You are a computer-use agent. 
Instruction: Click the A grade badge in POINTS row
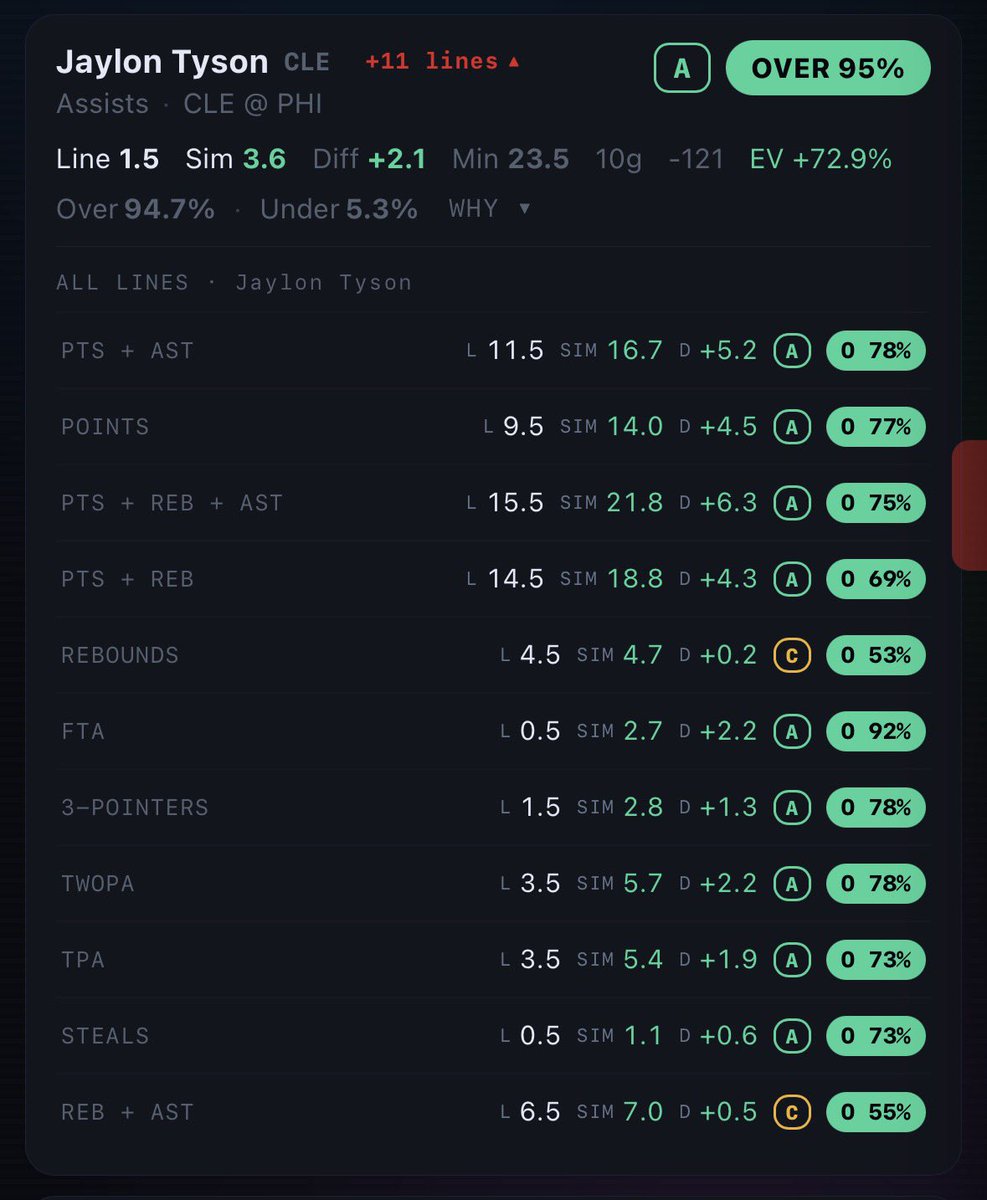(792, 427)
